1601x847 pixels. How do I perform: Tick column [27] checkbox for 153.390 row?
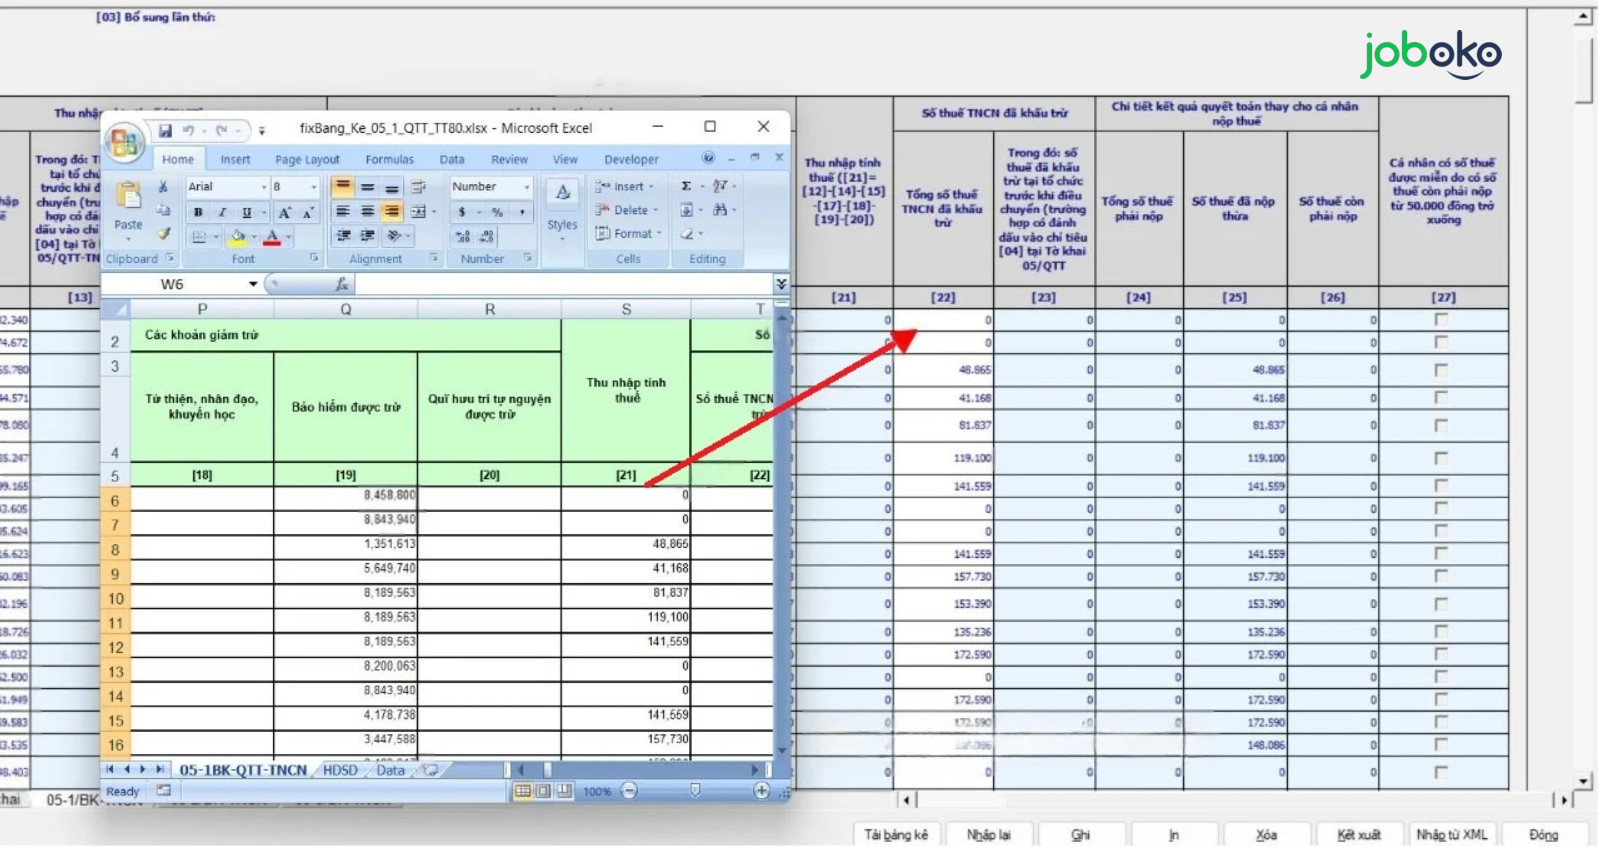click(1441, 604)
